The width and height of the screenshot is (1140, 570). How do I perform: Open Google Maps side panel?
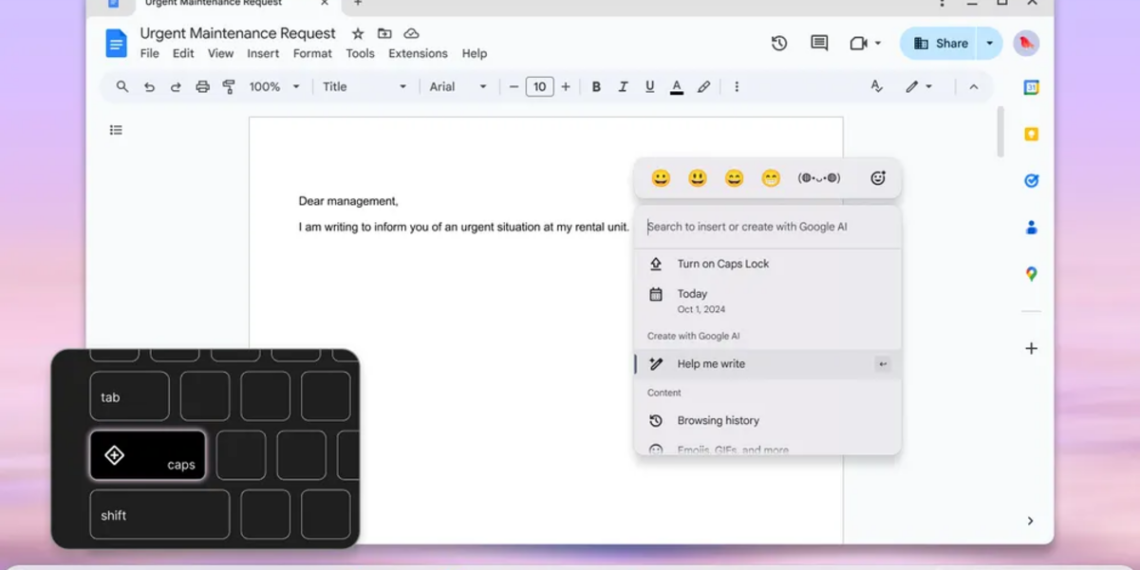(1031, 274)
